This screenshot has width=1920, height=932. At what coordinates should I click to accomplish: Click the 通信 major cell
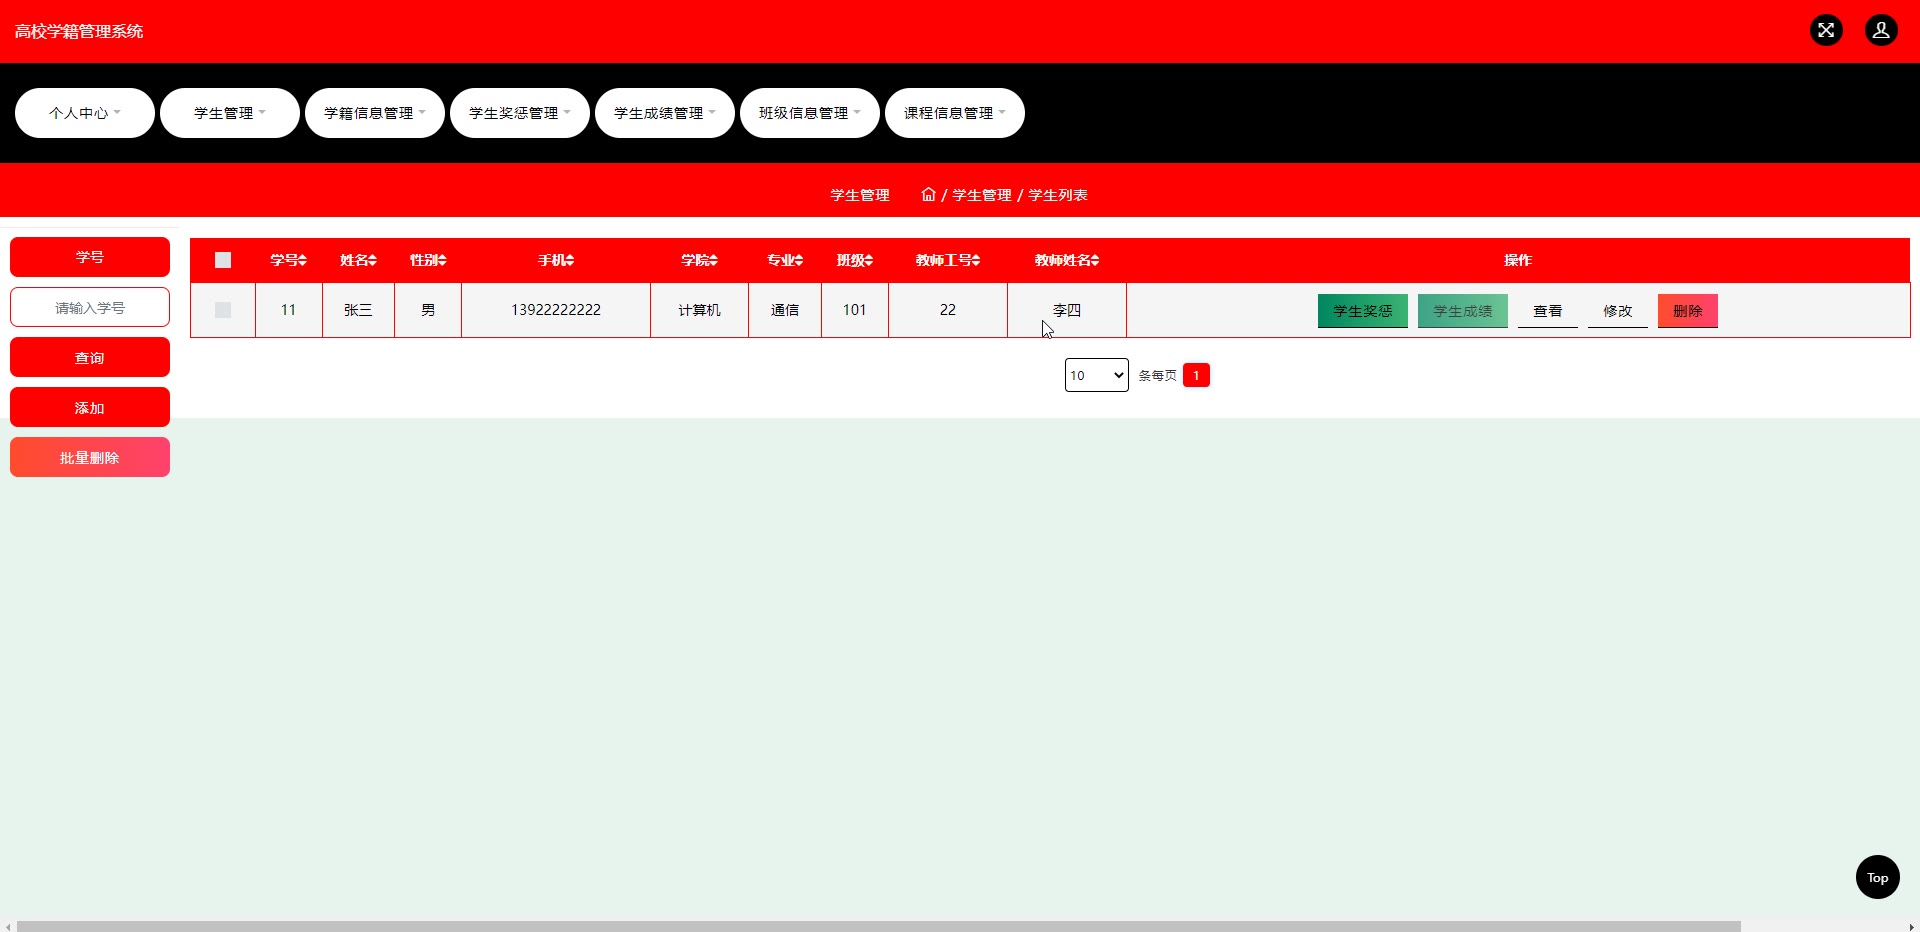point(785,310)
